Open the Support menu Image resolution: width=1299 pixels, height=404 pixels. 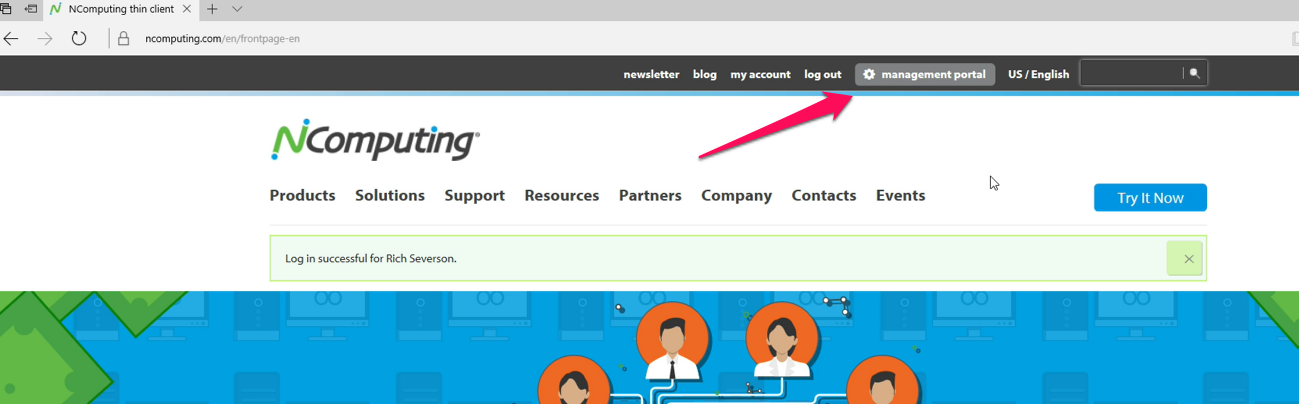click(x=474, y=196)
